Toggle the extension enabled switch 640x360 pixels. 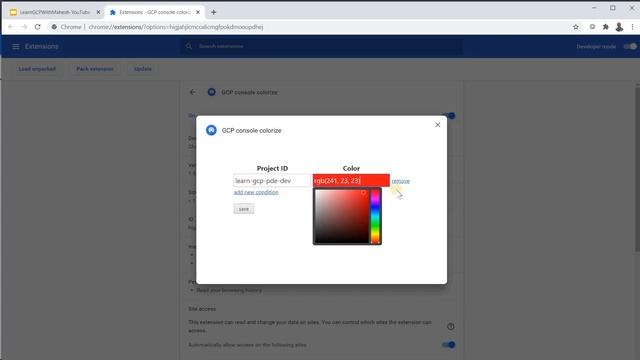pyautogui.click(x=449, y=116)
